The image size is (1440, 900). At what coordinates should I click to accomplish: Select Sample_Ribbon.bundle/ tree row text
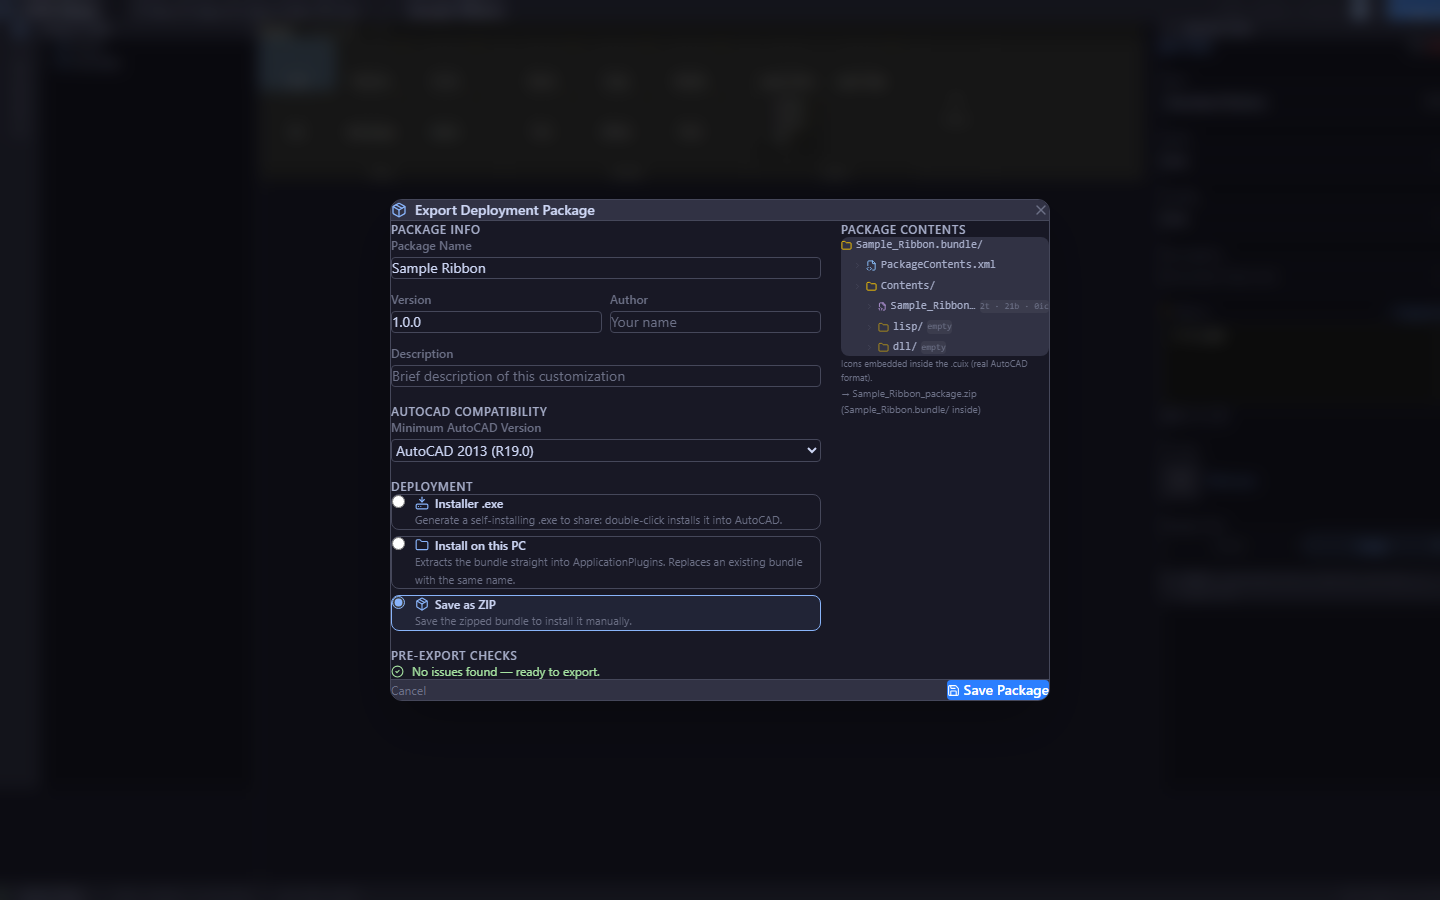point(919,245)
